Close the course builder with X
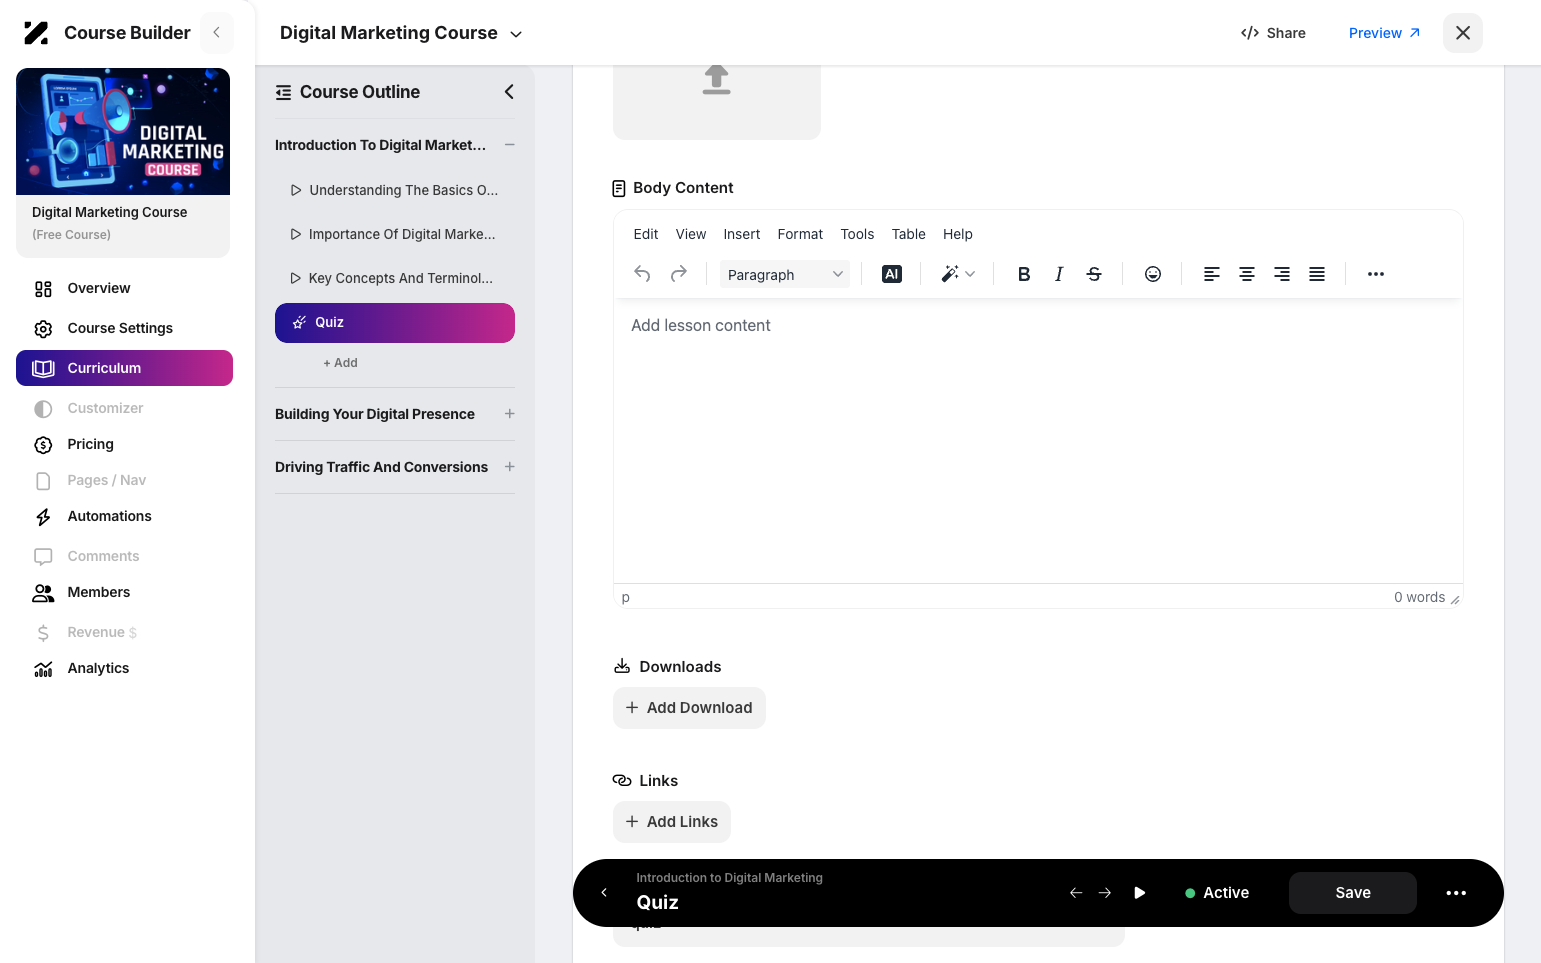This screenshot has height=963, width=1541. tap(1463, 33)
